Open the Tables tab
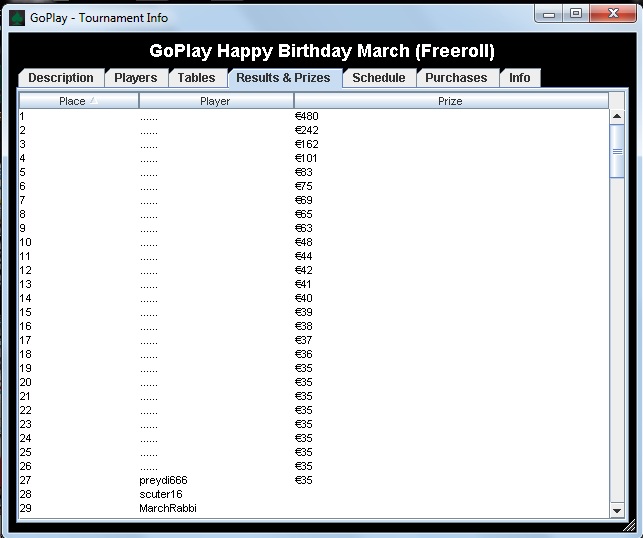 pos(196,78)
